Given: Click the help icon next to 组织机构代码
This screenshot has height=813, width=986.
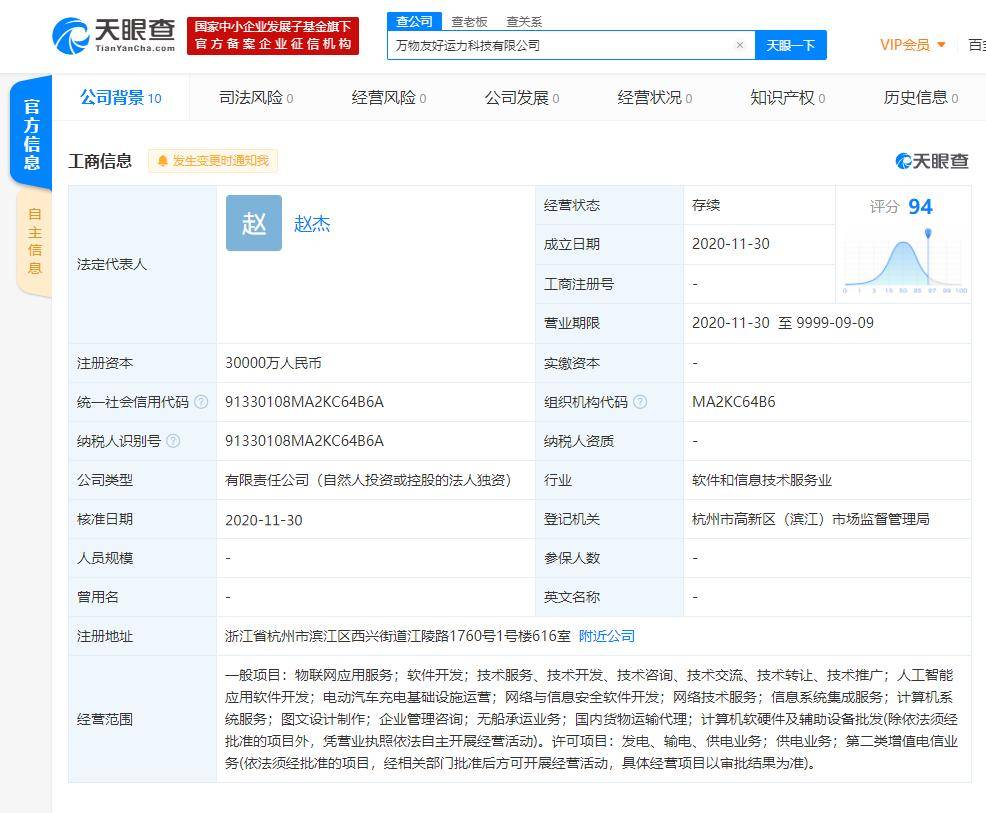Looking at the screenshot, I should click(x=640, y=402).
